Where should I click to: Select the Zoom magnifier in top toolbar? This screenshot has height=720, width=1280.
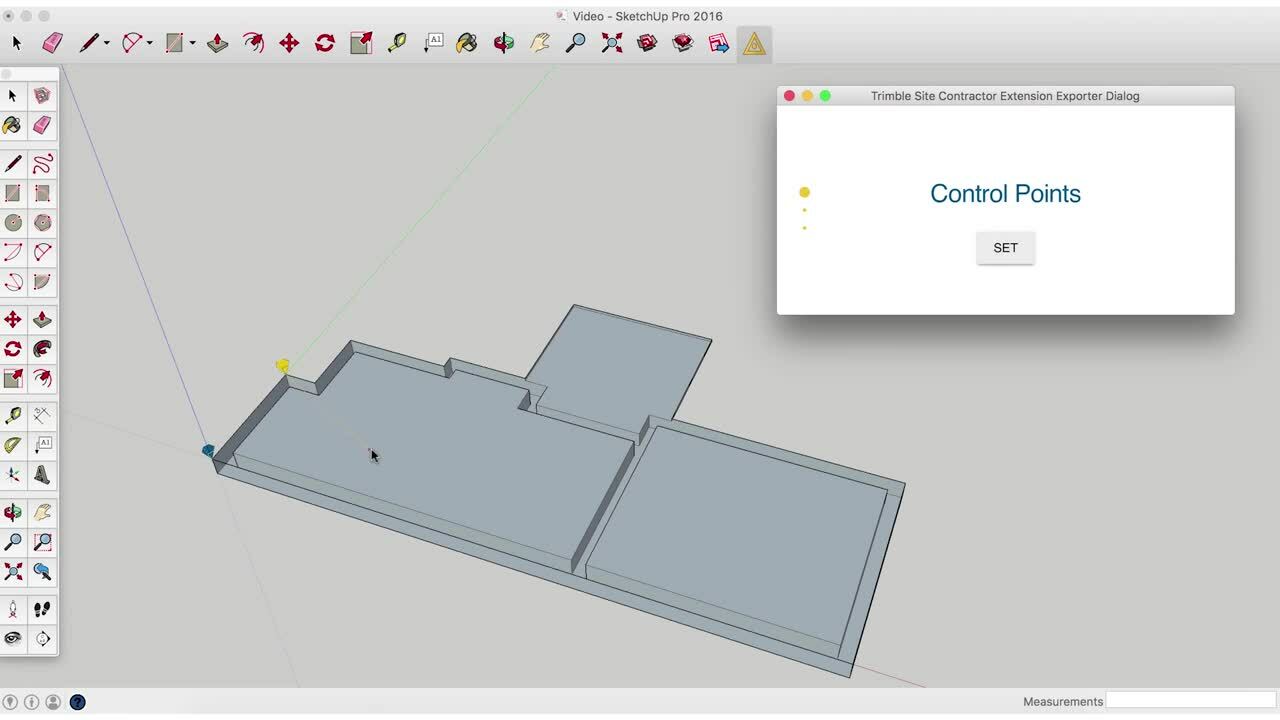pyautogui.click(x=576, y=43)
